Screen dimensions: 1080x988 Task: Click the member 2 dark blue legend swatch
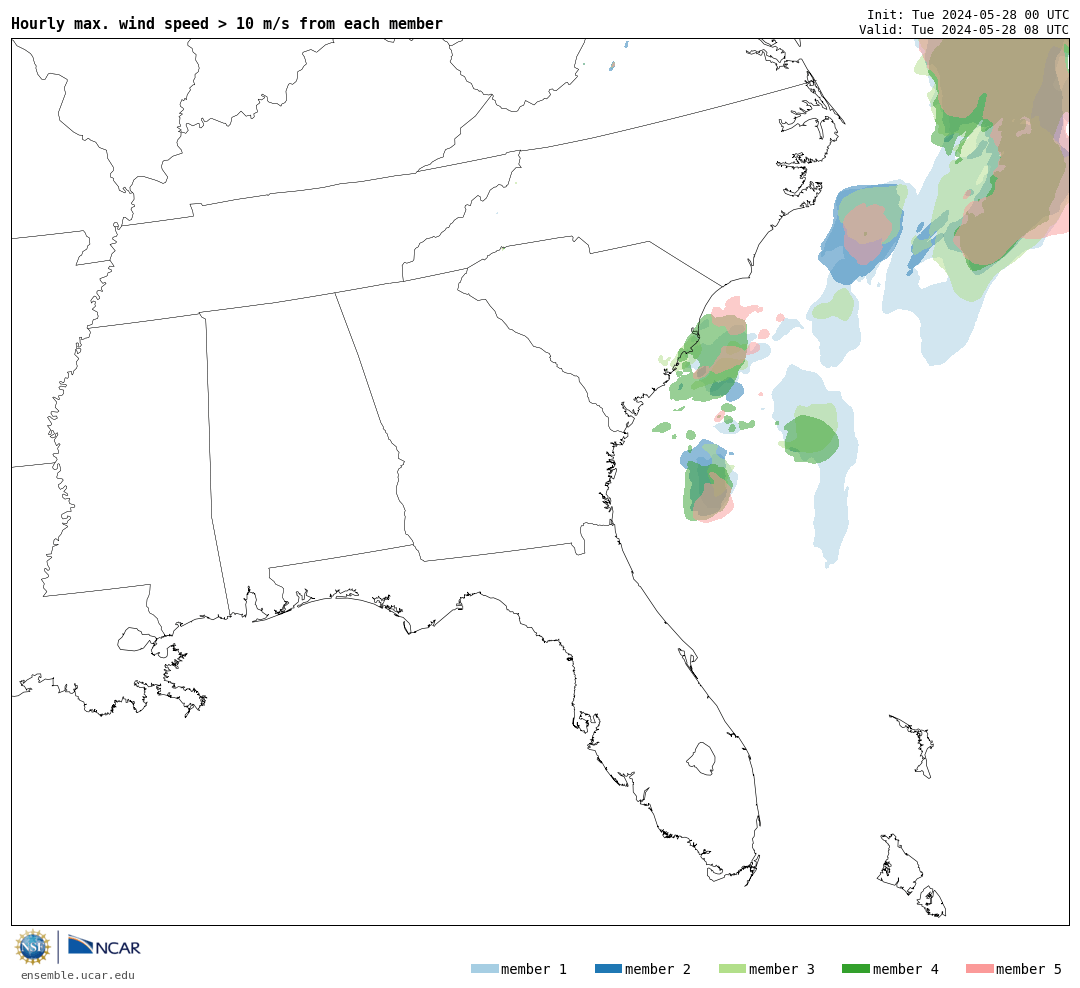click(x=608, y=969)
